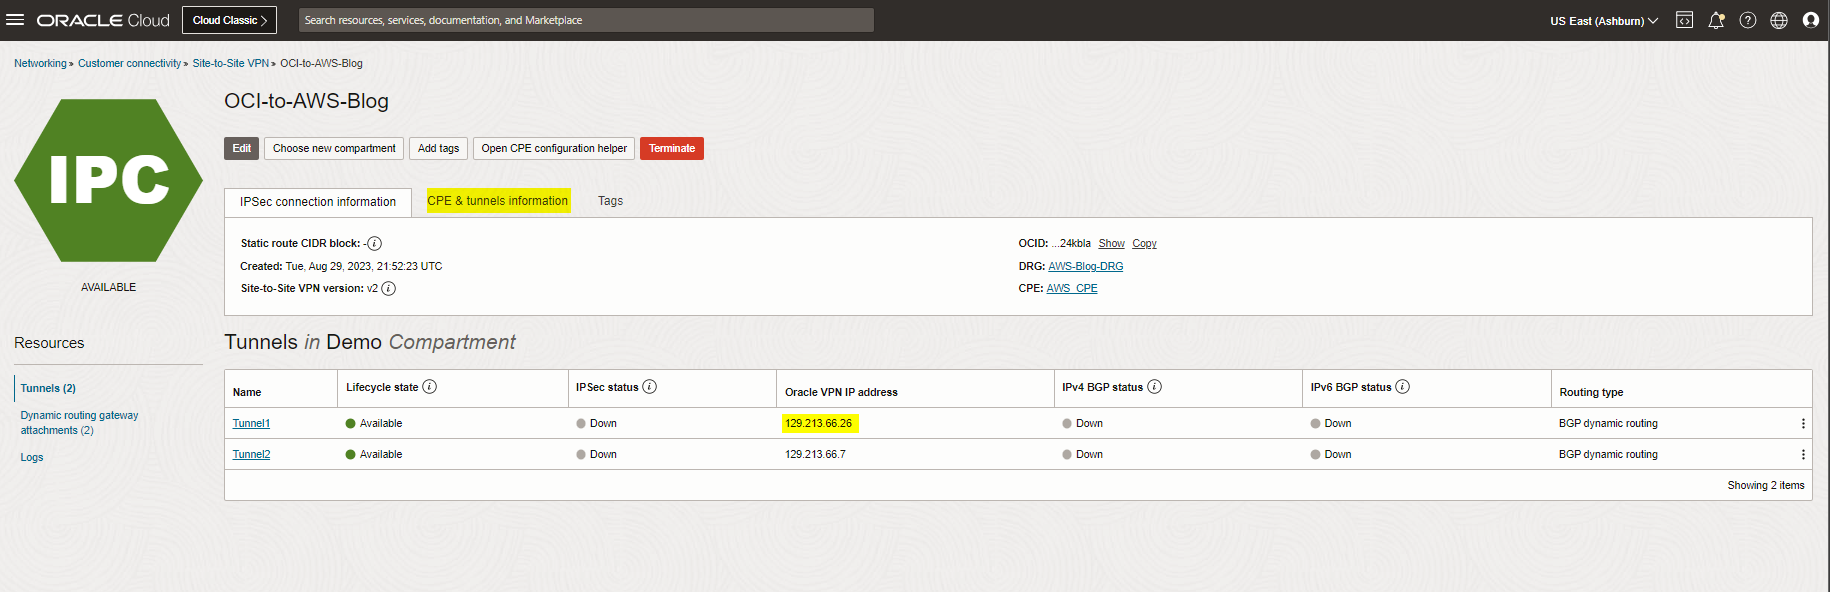
Task: Show info for IPv4 BGP status column
Action: 1154,387
